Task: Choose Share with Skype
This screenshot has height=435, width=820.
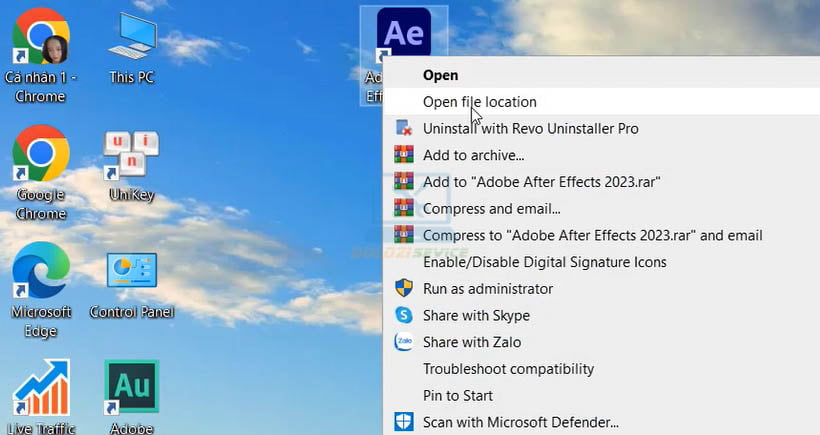Action: coord(601,315)
